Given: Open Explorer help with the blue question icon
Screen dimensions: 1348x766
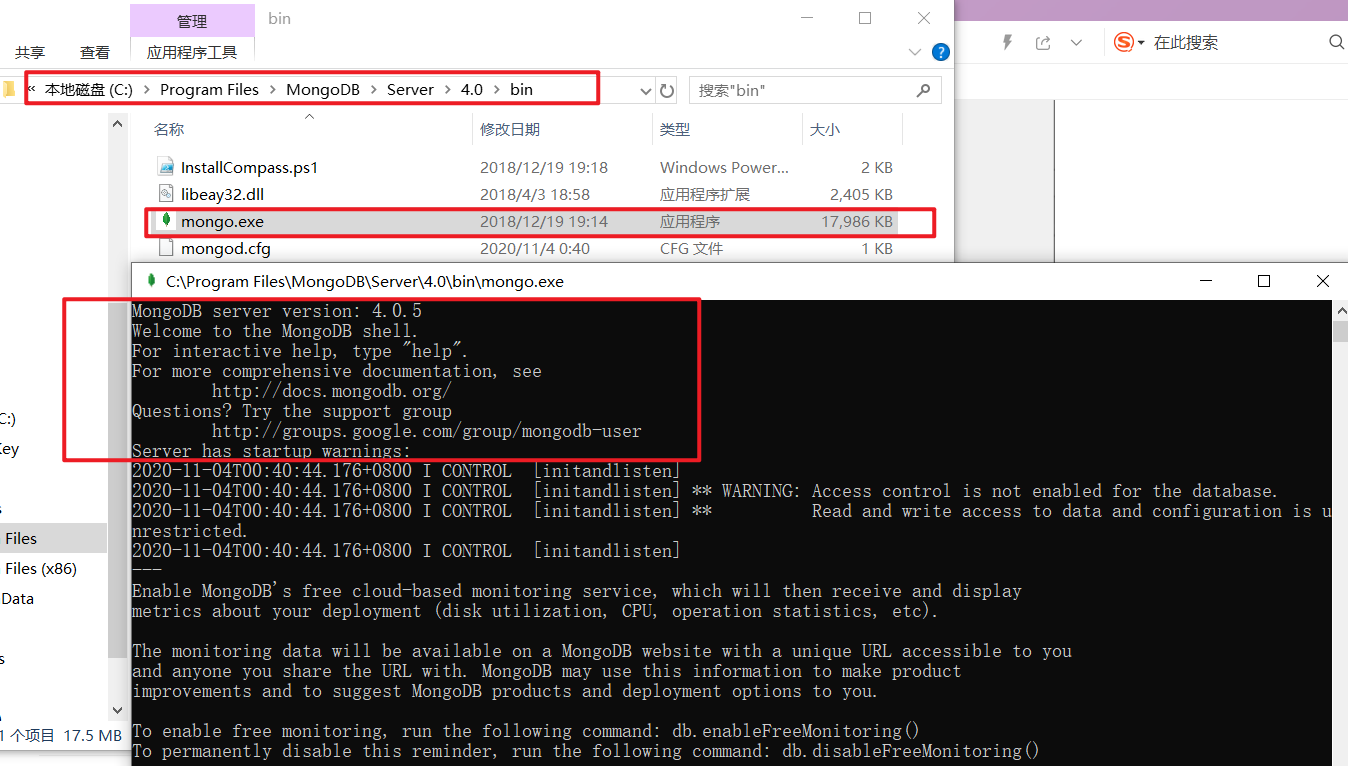Looking at the screenshot, I should (x=940, y=52).
